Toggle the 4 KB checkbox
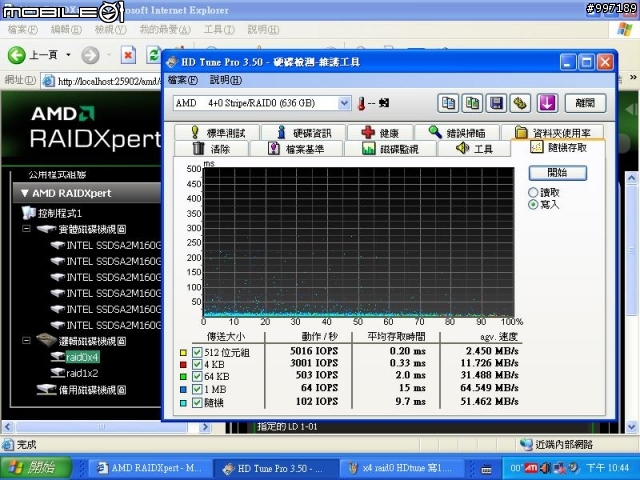Screen dimensions: 640x480 tap(197, 364)
